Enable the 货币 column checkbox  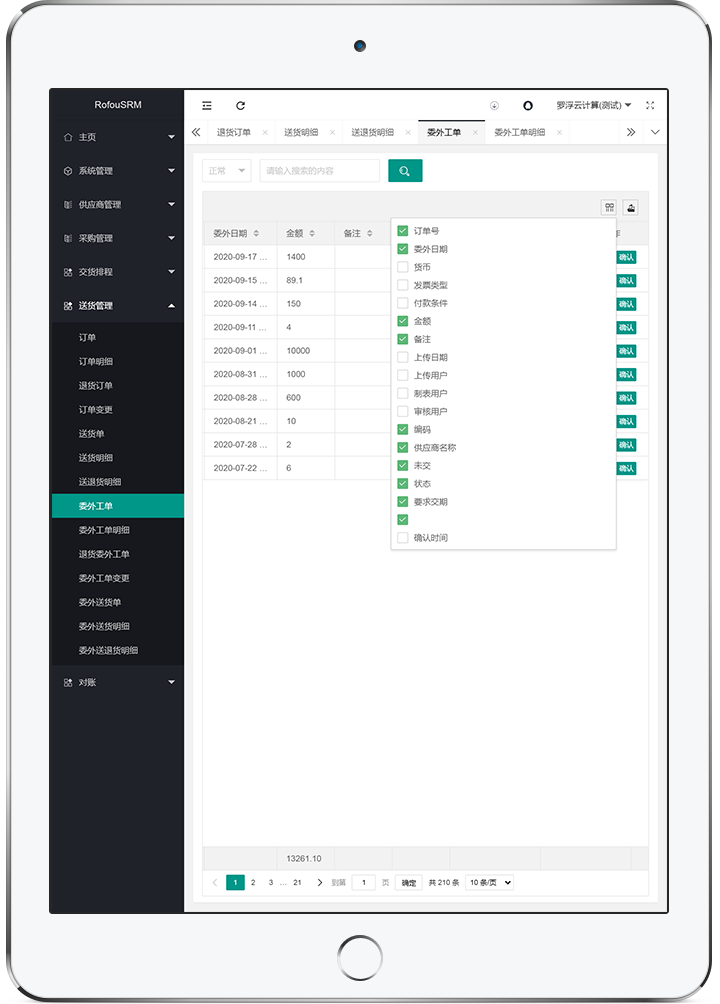[403, 267]
